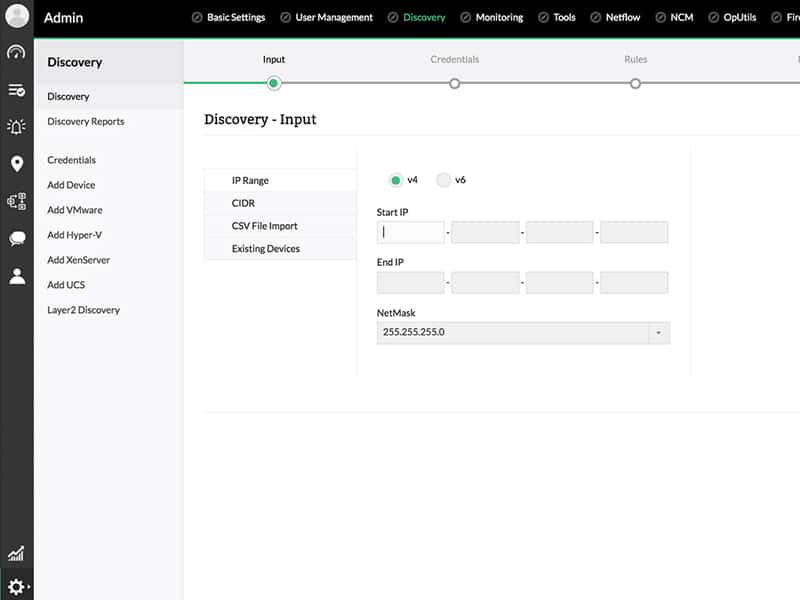The image size is (800, 600).
Task: Open the Monitoring menu in top bar
Action: click(491, 17)
